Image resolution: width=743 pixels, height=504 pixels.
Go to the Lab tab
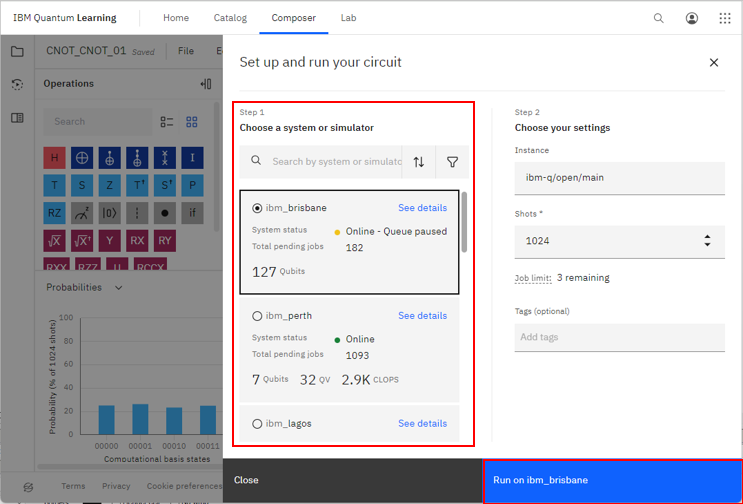348,18
